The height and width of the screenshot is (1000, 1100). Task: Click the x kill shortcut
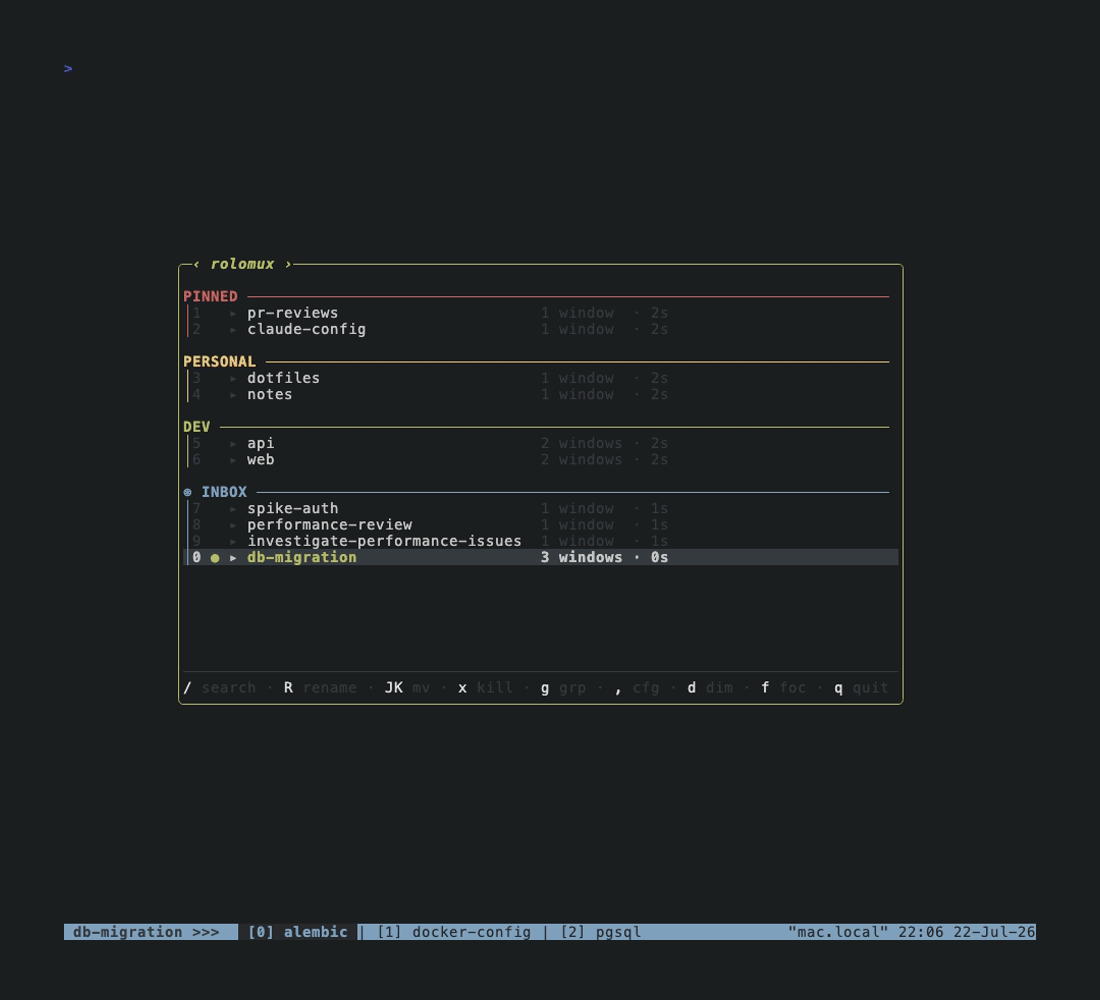tap(485, 688)
